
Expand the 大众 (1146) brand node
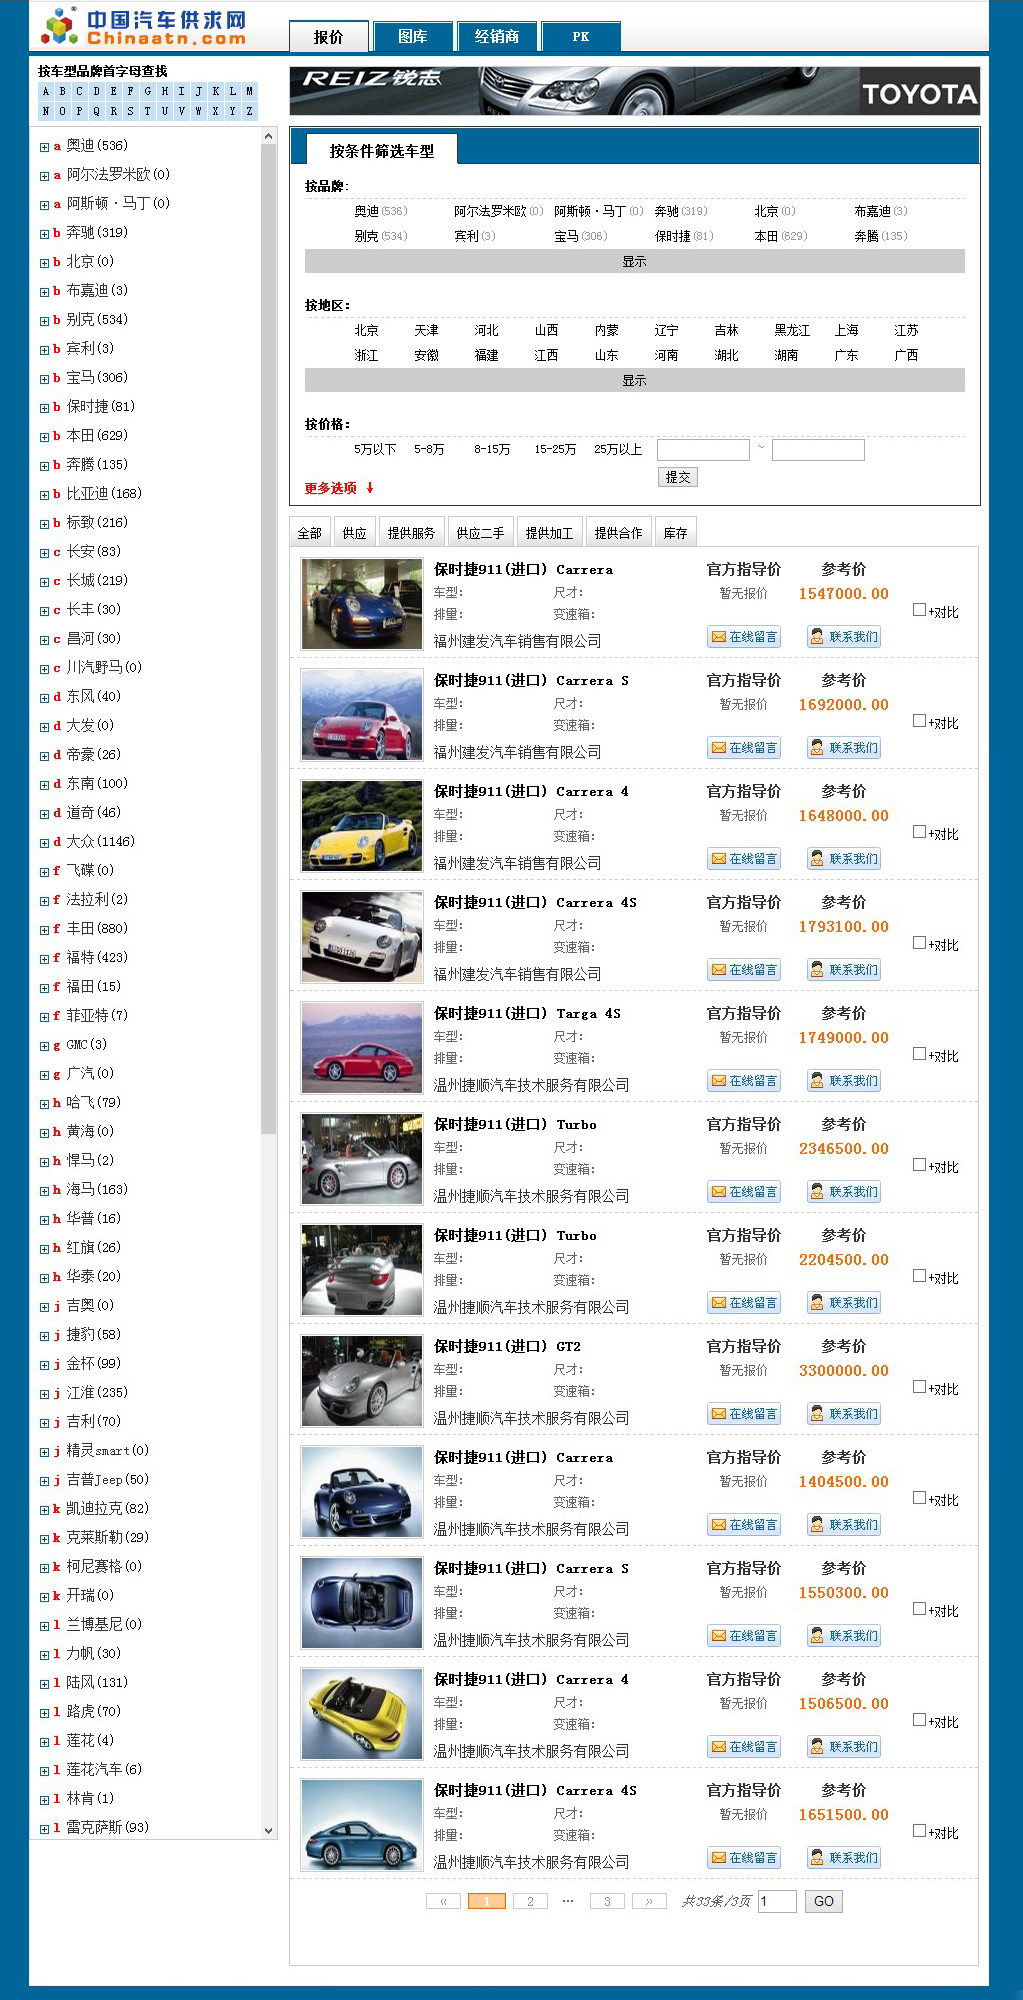point(44,843)
